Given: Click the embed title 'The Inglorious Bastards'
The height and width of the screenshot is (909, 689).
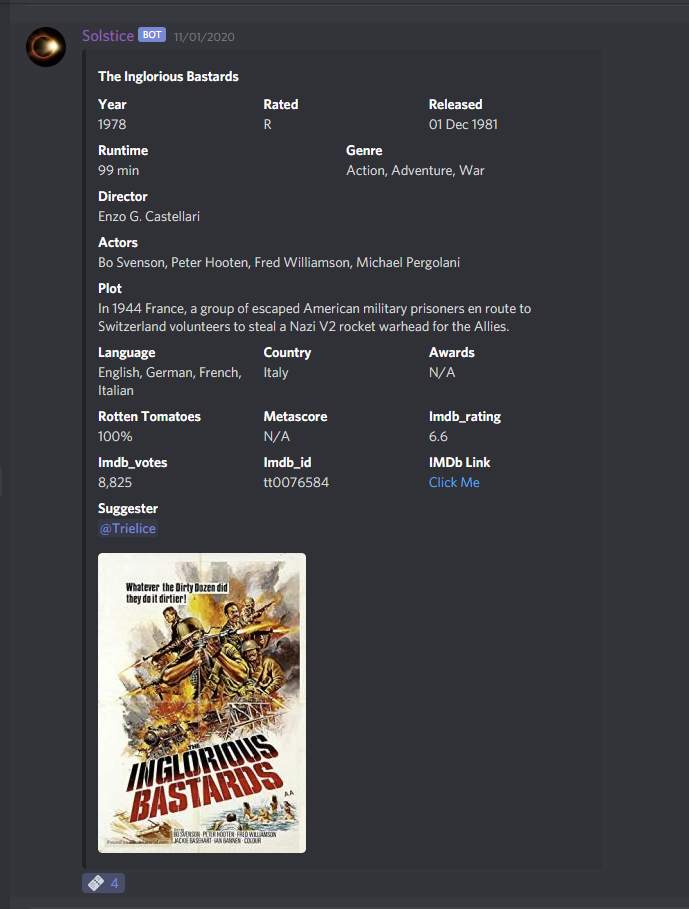Looking at the screenshot, I should click(168, 76).
